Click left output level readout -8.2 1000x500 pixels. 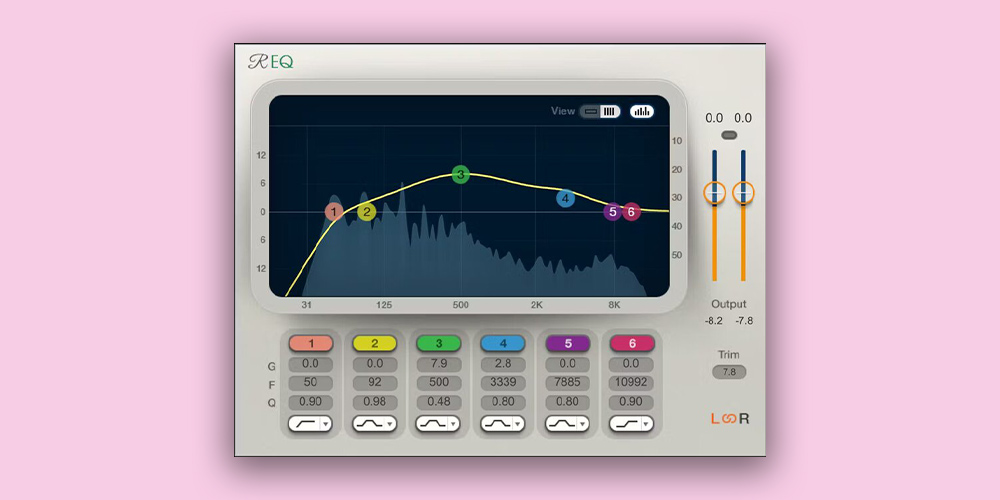pos(714,321)
